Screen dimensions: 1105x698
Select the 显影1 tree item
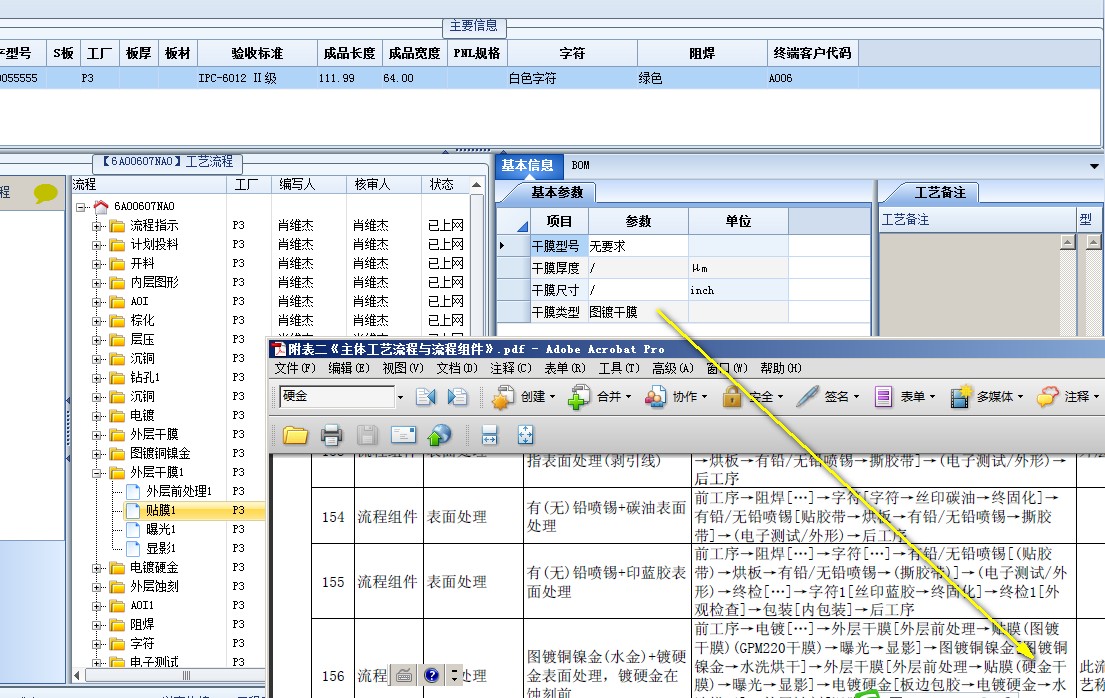click(161, 549)
